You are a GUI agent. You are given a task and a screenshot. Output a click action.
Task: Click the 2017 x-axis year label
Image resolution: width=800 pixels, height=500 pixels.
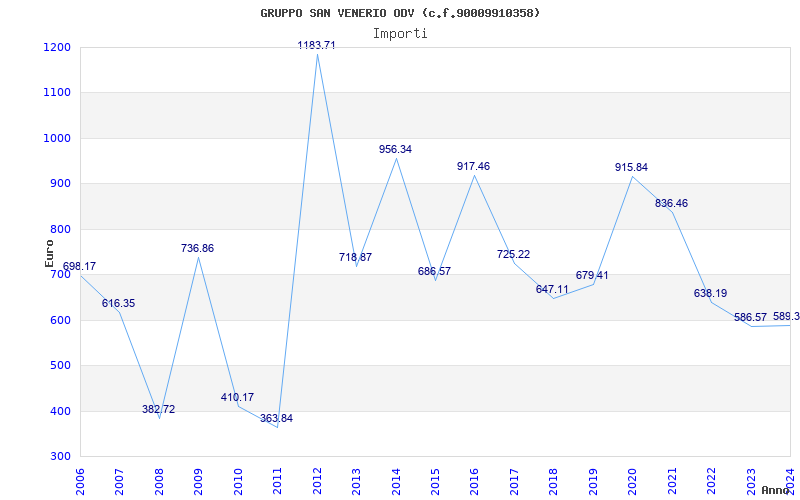pos(514,481)
